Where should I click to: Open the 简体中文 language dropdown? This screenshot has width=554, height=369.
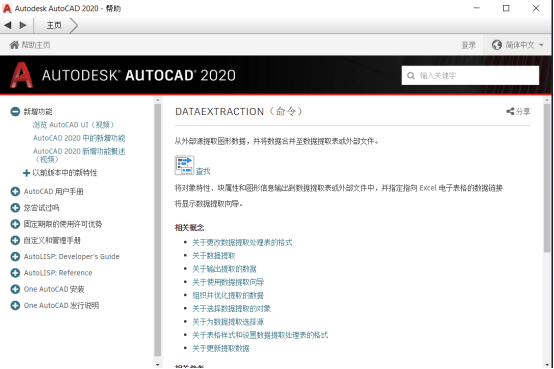(x=518, y=45)
